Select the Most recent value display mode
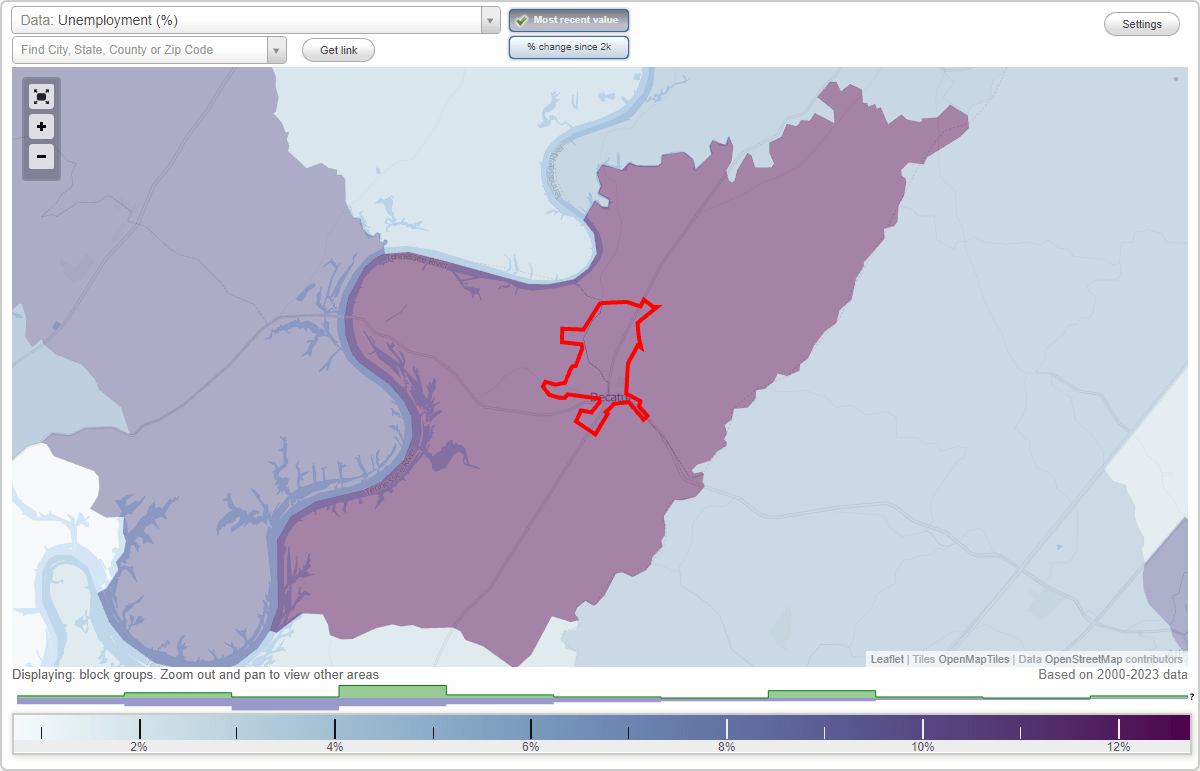Screen dimensions: 1200x771 pyautogui.click(x=568, y=19)
